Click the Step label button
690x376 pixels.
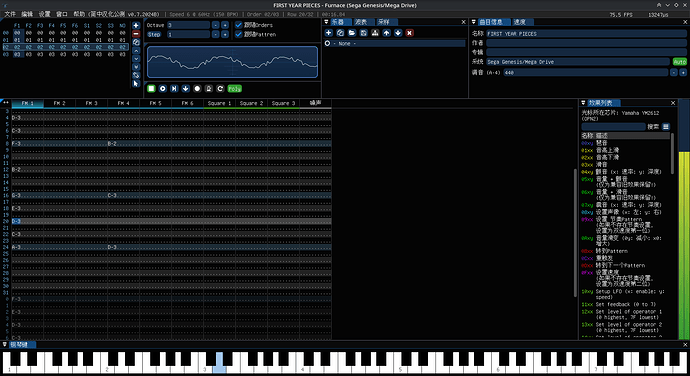pyautogui.click(x=154, y=34)
